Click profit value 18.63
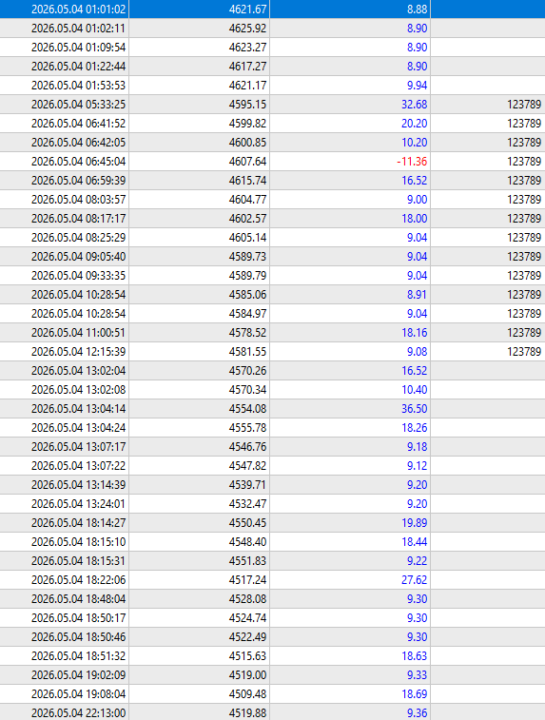The height and width of the screenshot is (720, 545). 414,657
